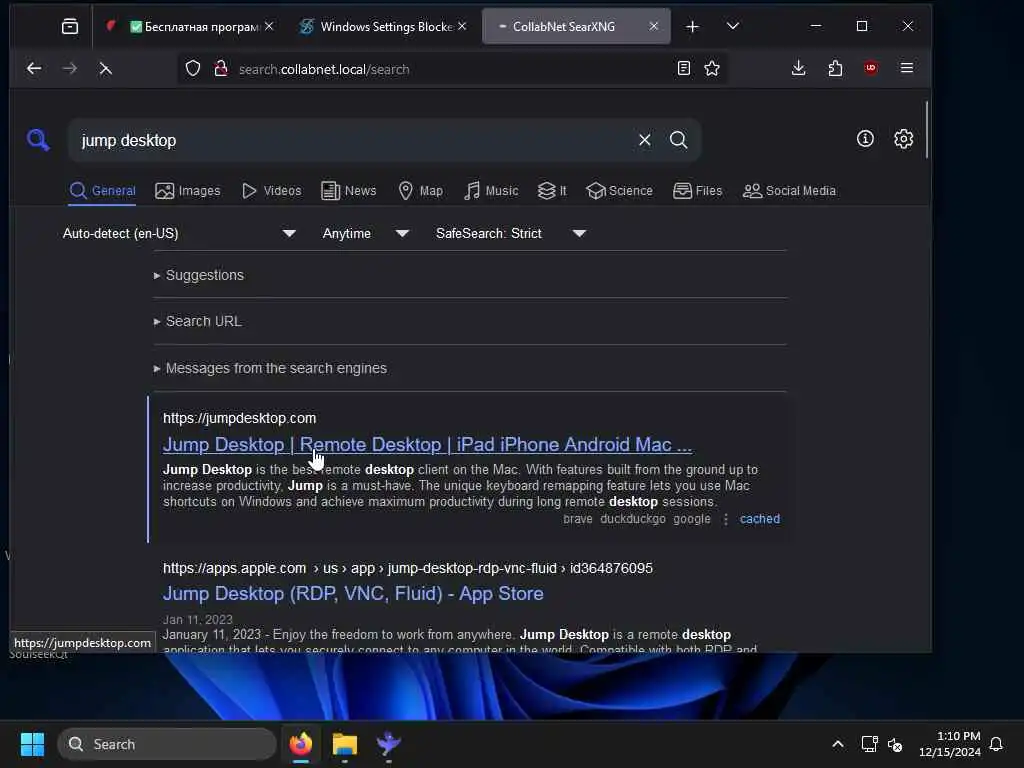This screenshot has height=768, width=1024.
Task: Close the Windows Settings Blocker tab
Action: pos(462,26)
